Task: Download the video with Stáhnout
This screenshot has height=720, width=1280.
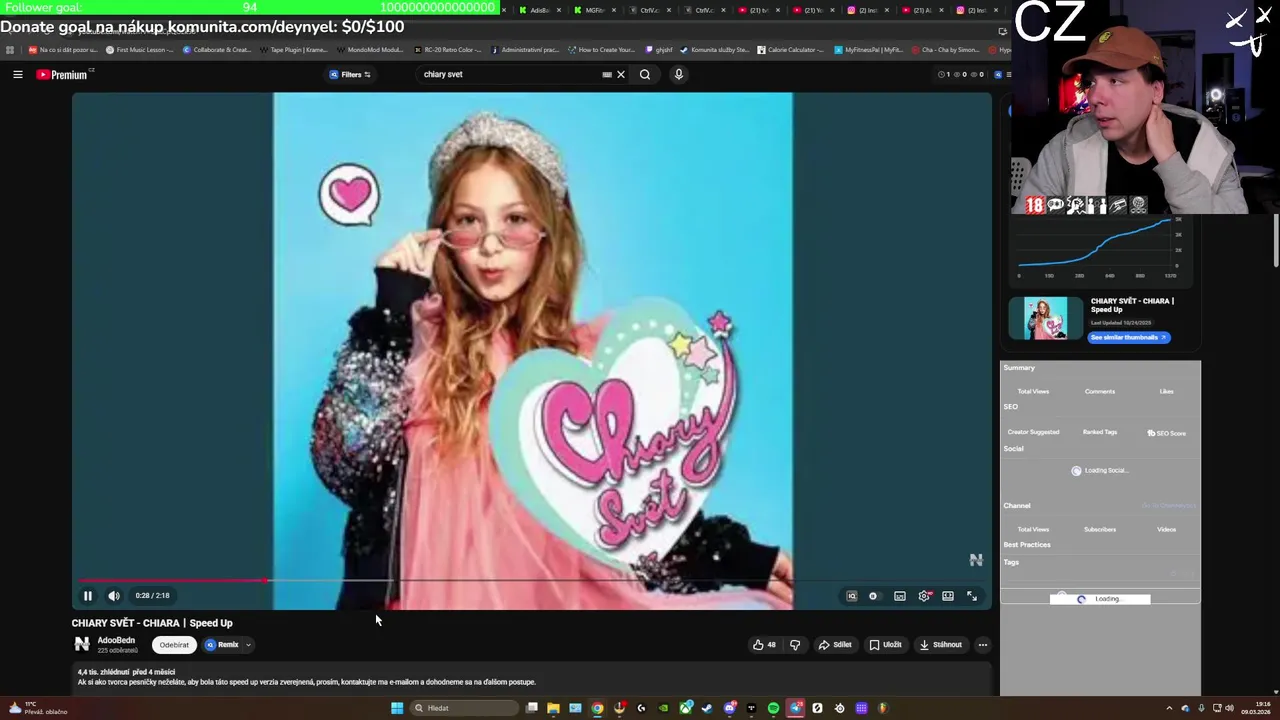Action: tap(941, 645)
